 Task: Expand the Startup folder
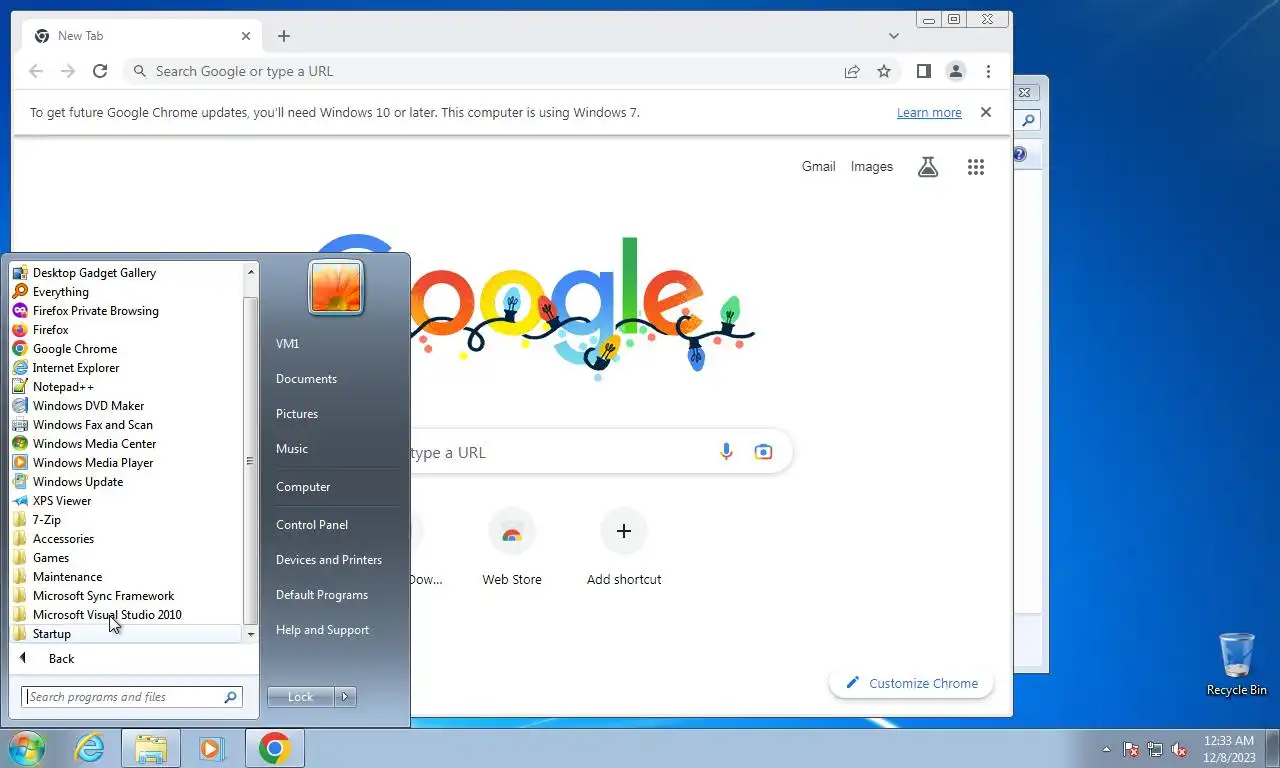coord(127,634)
